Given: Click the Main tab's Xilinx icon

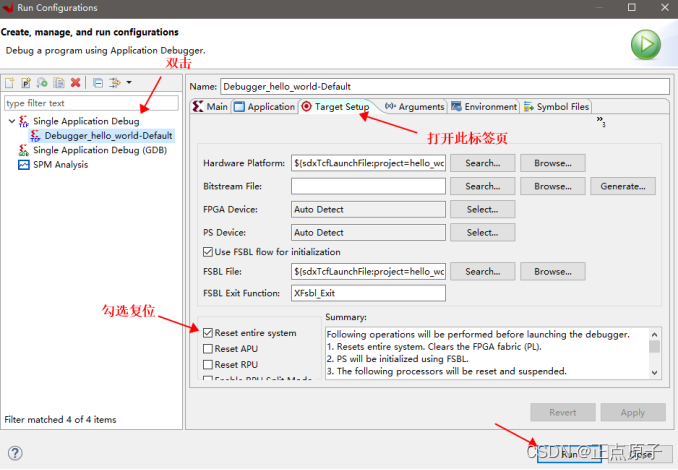Looking at the screenshot, I should 198,106.
